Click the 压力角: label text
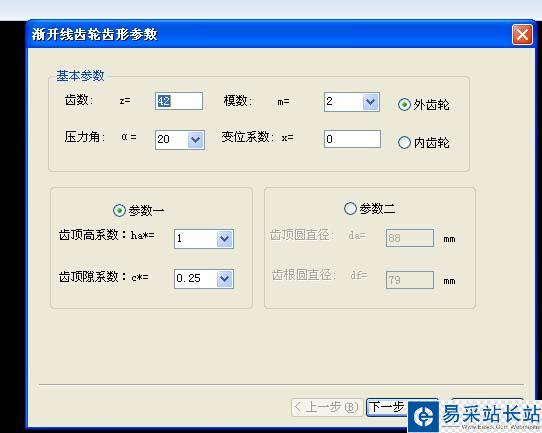 click(85, 137)
